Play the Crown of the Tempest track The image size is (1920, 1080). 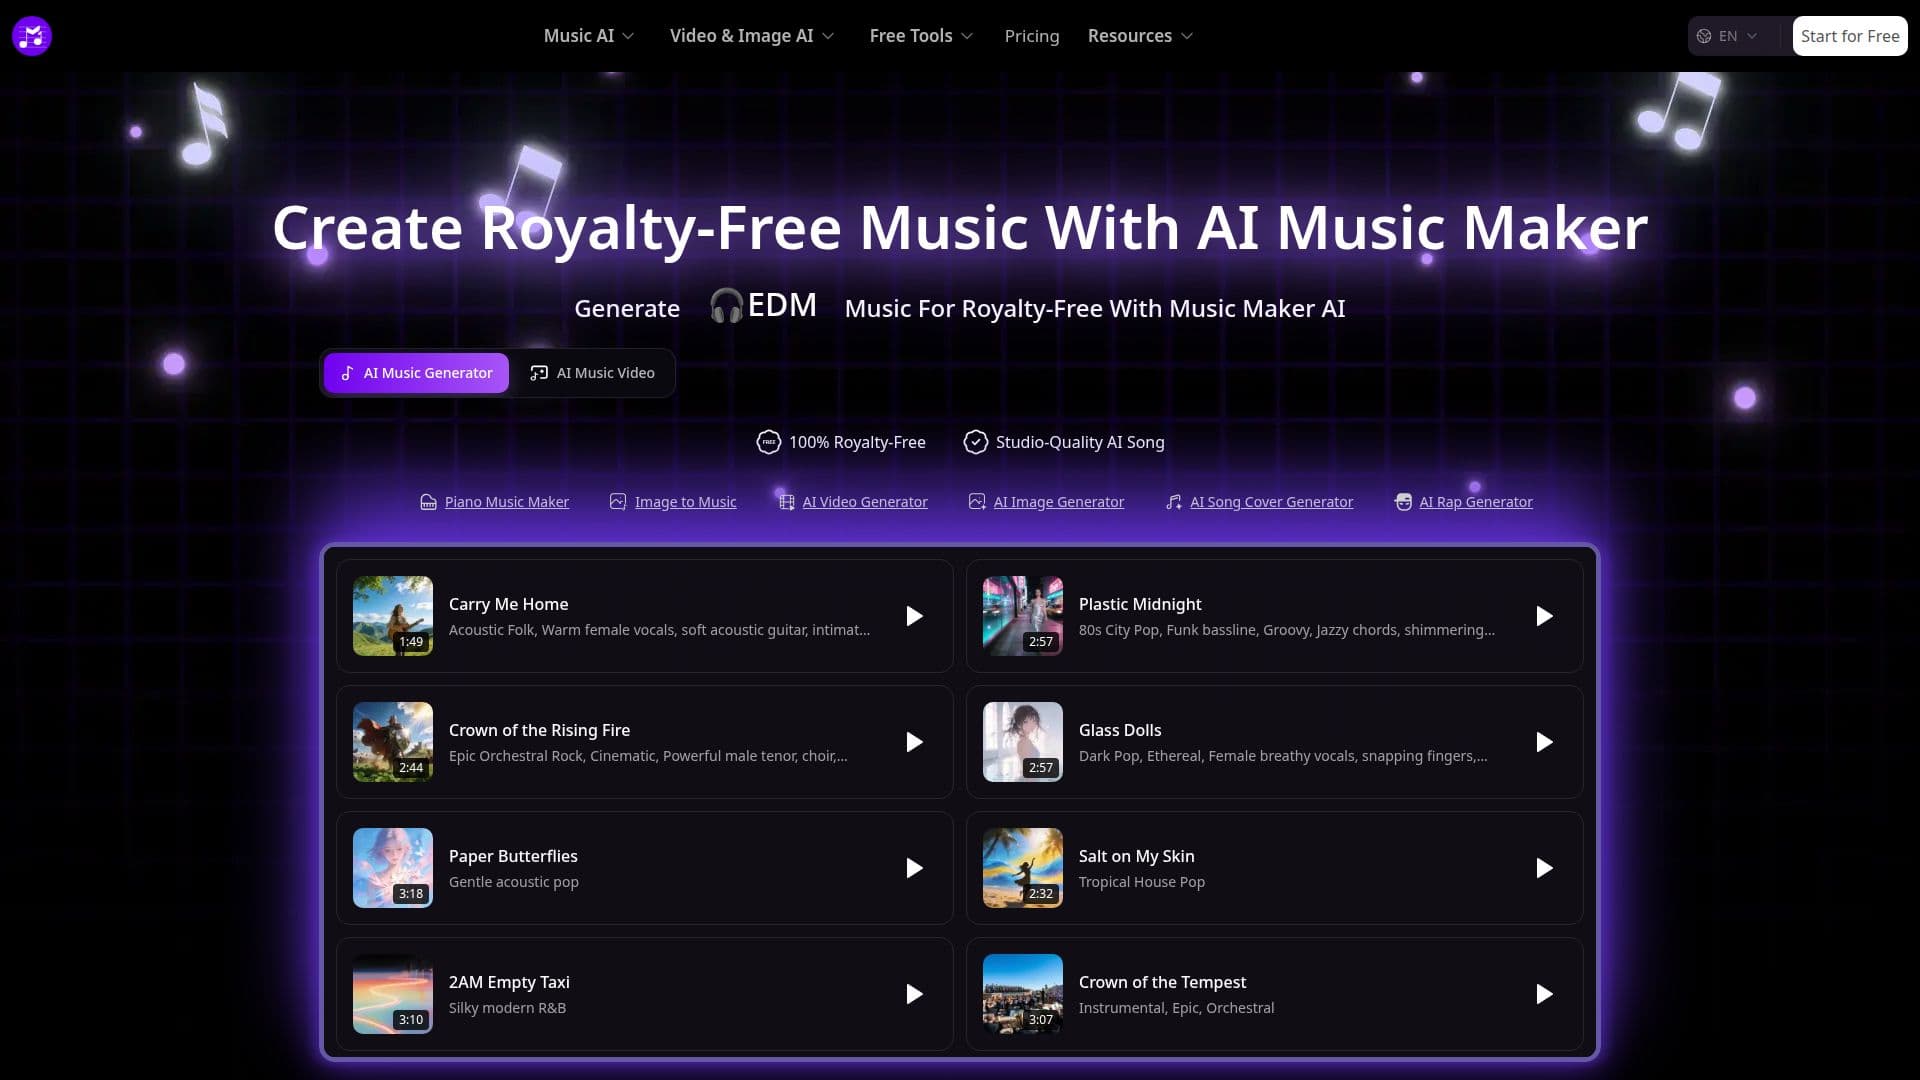click(x=1544, y=994)
